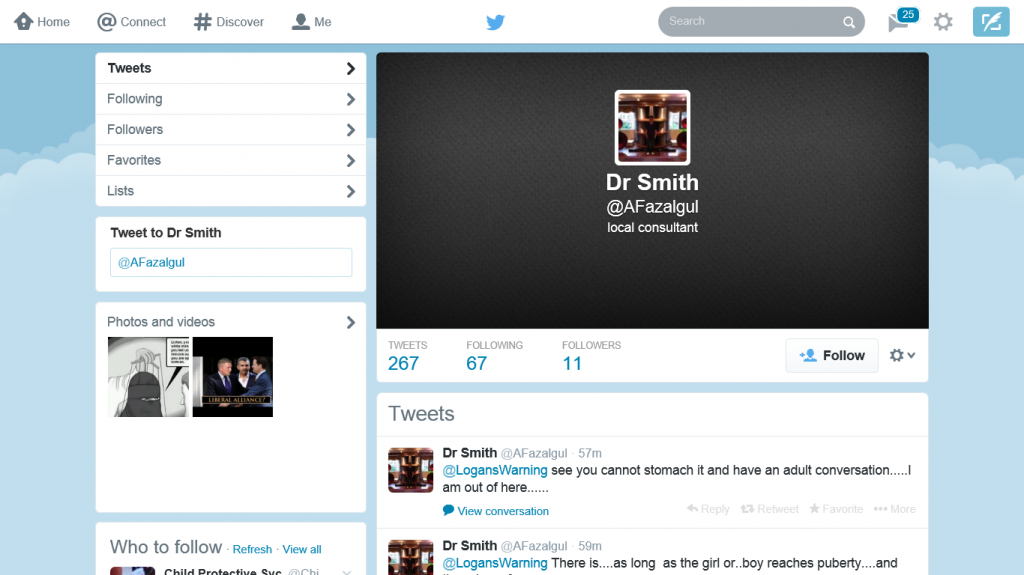Click the 267 tweets count
The width and height of the screenshot is (1024, 575).
[x=404, y=363]
